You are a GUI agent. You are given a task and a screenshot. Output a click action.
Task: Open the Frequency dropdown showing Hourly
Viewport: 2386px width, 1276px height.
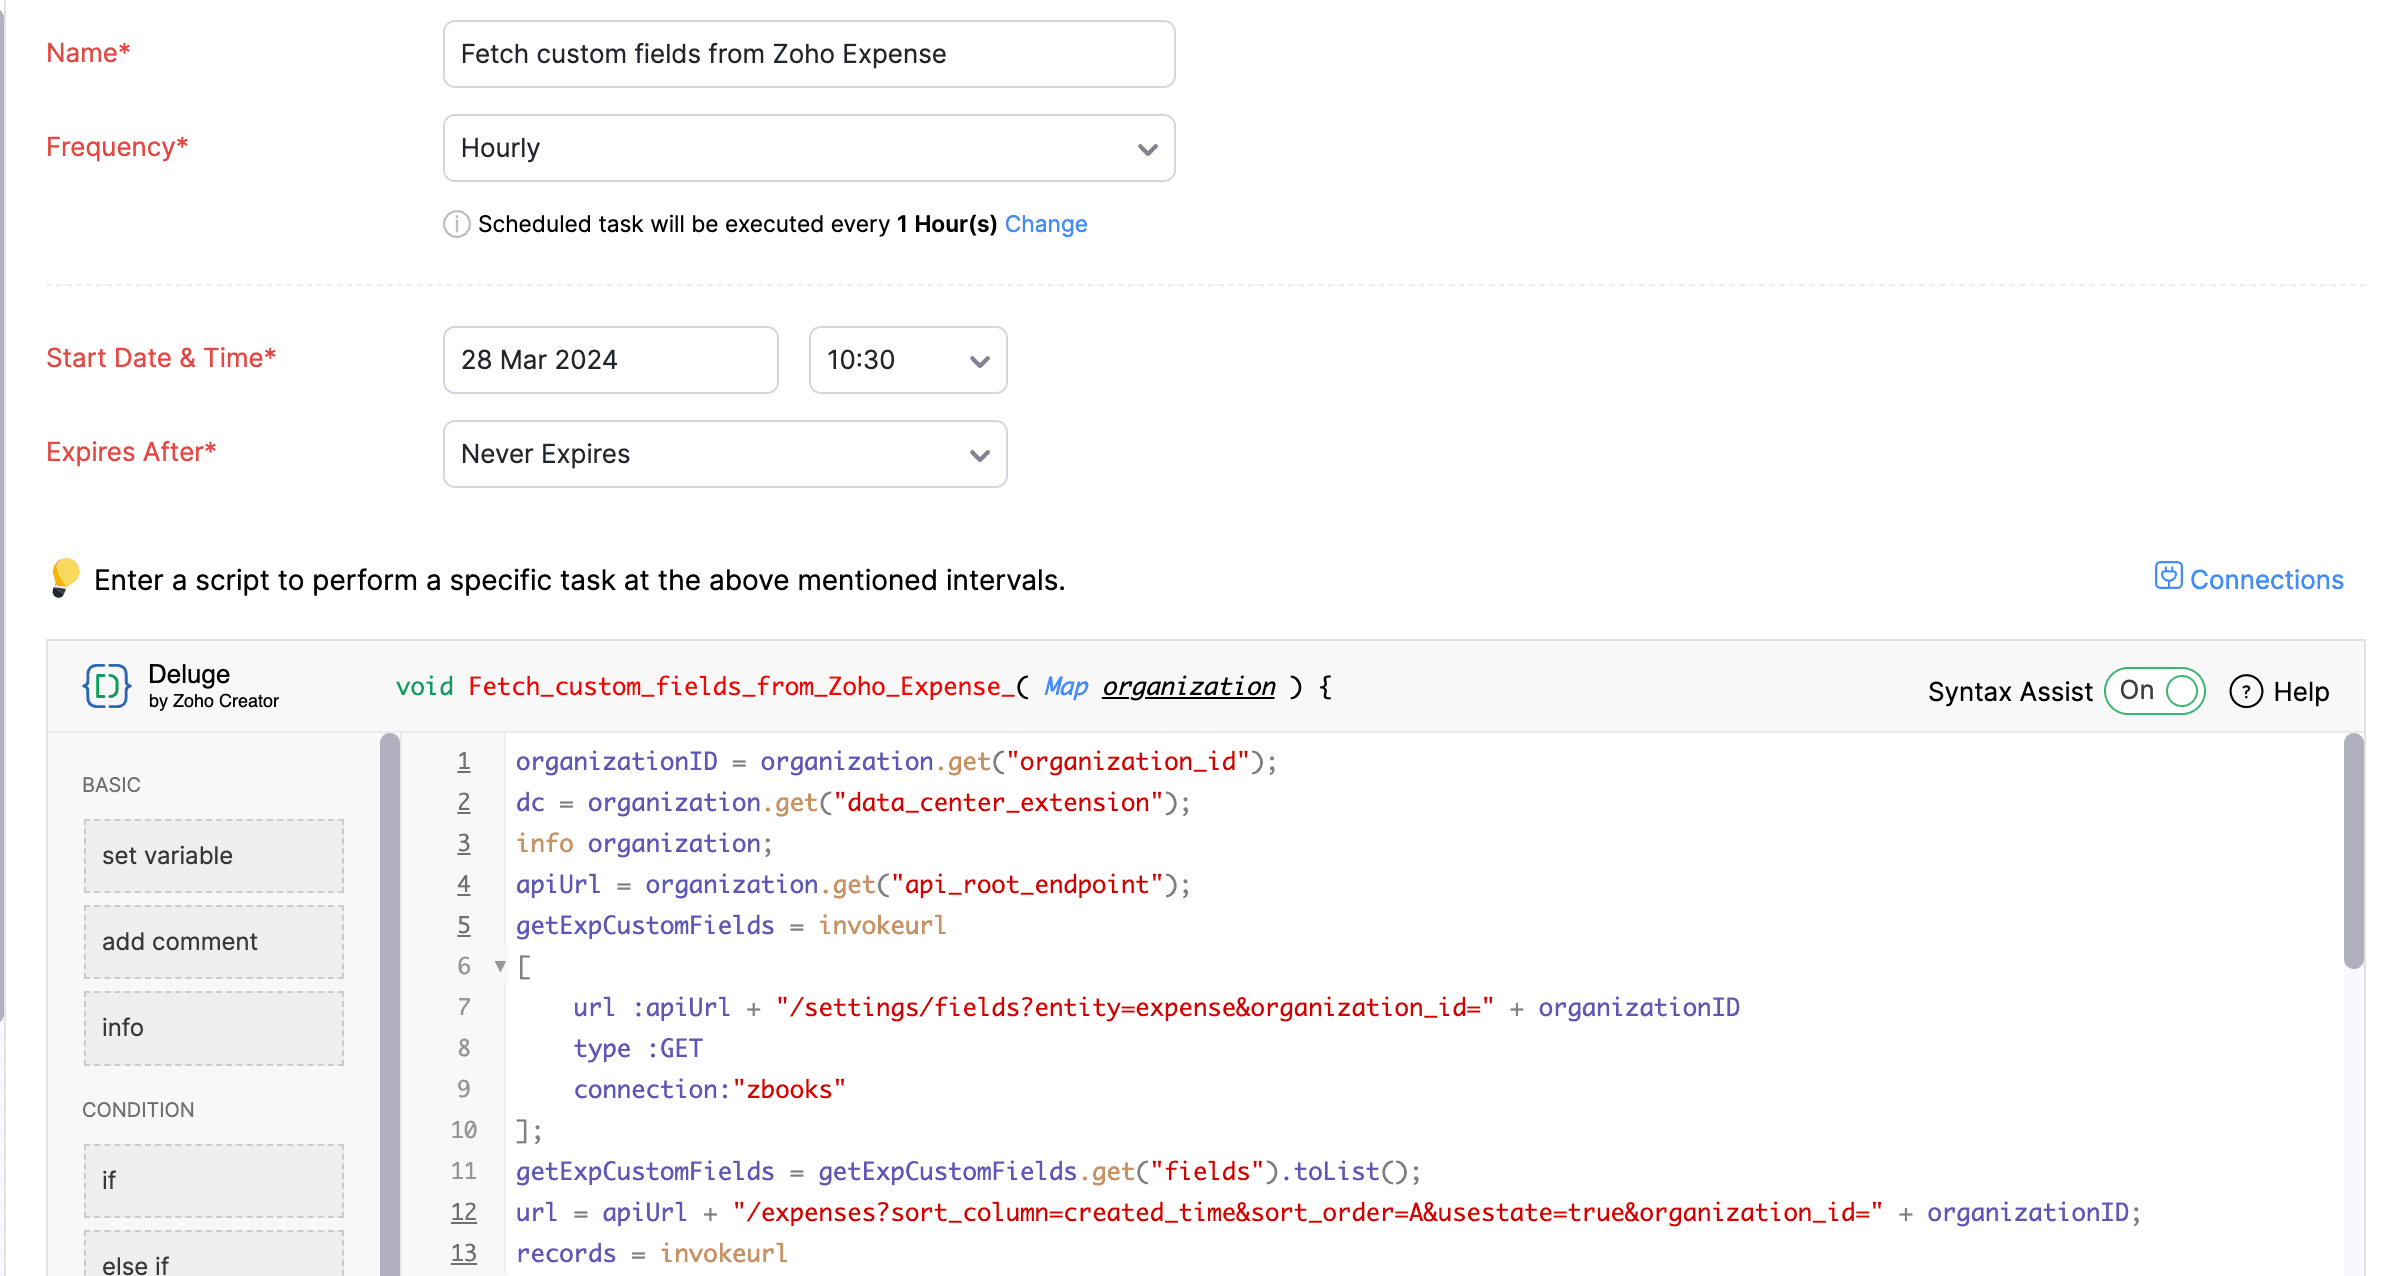coord(808,148)
